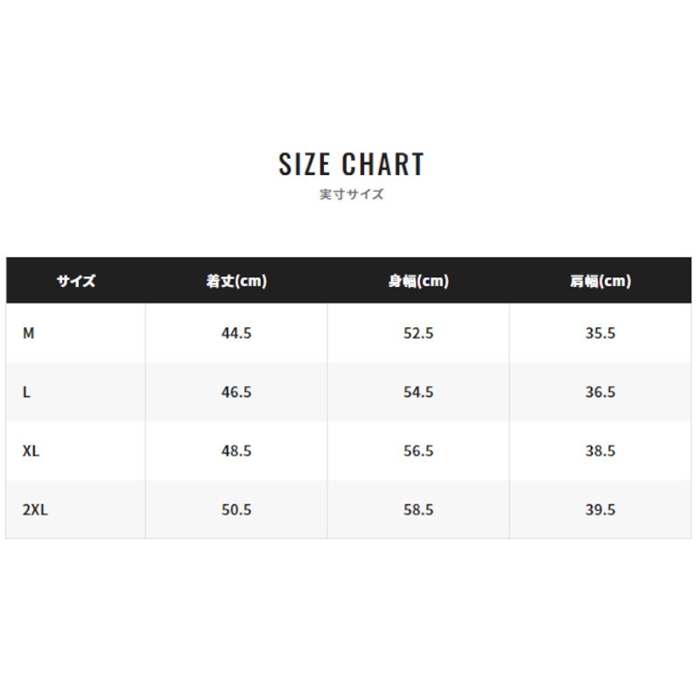Select the L size row label
This screenshot has height=700, width=700.
point(26,392)
